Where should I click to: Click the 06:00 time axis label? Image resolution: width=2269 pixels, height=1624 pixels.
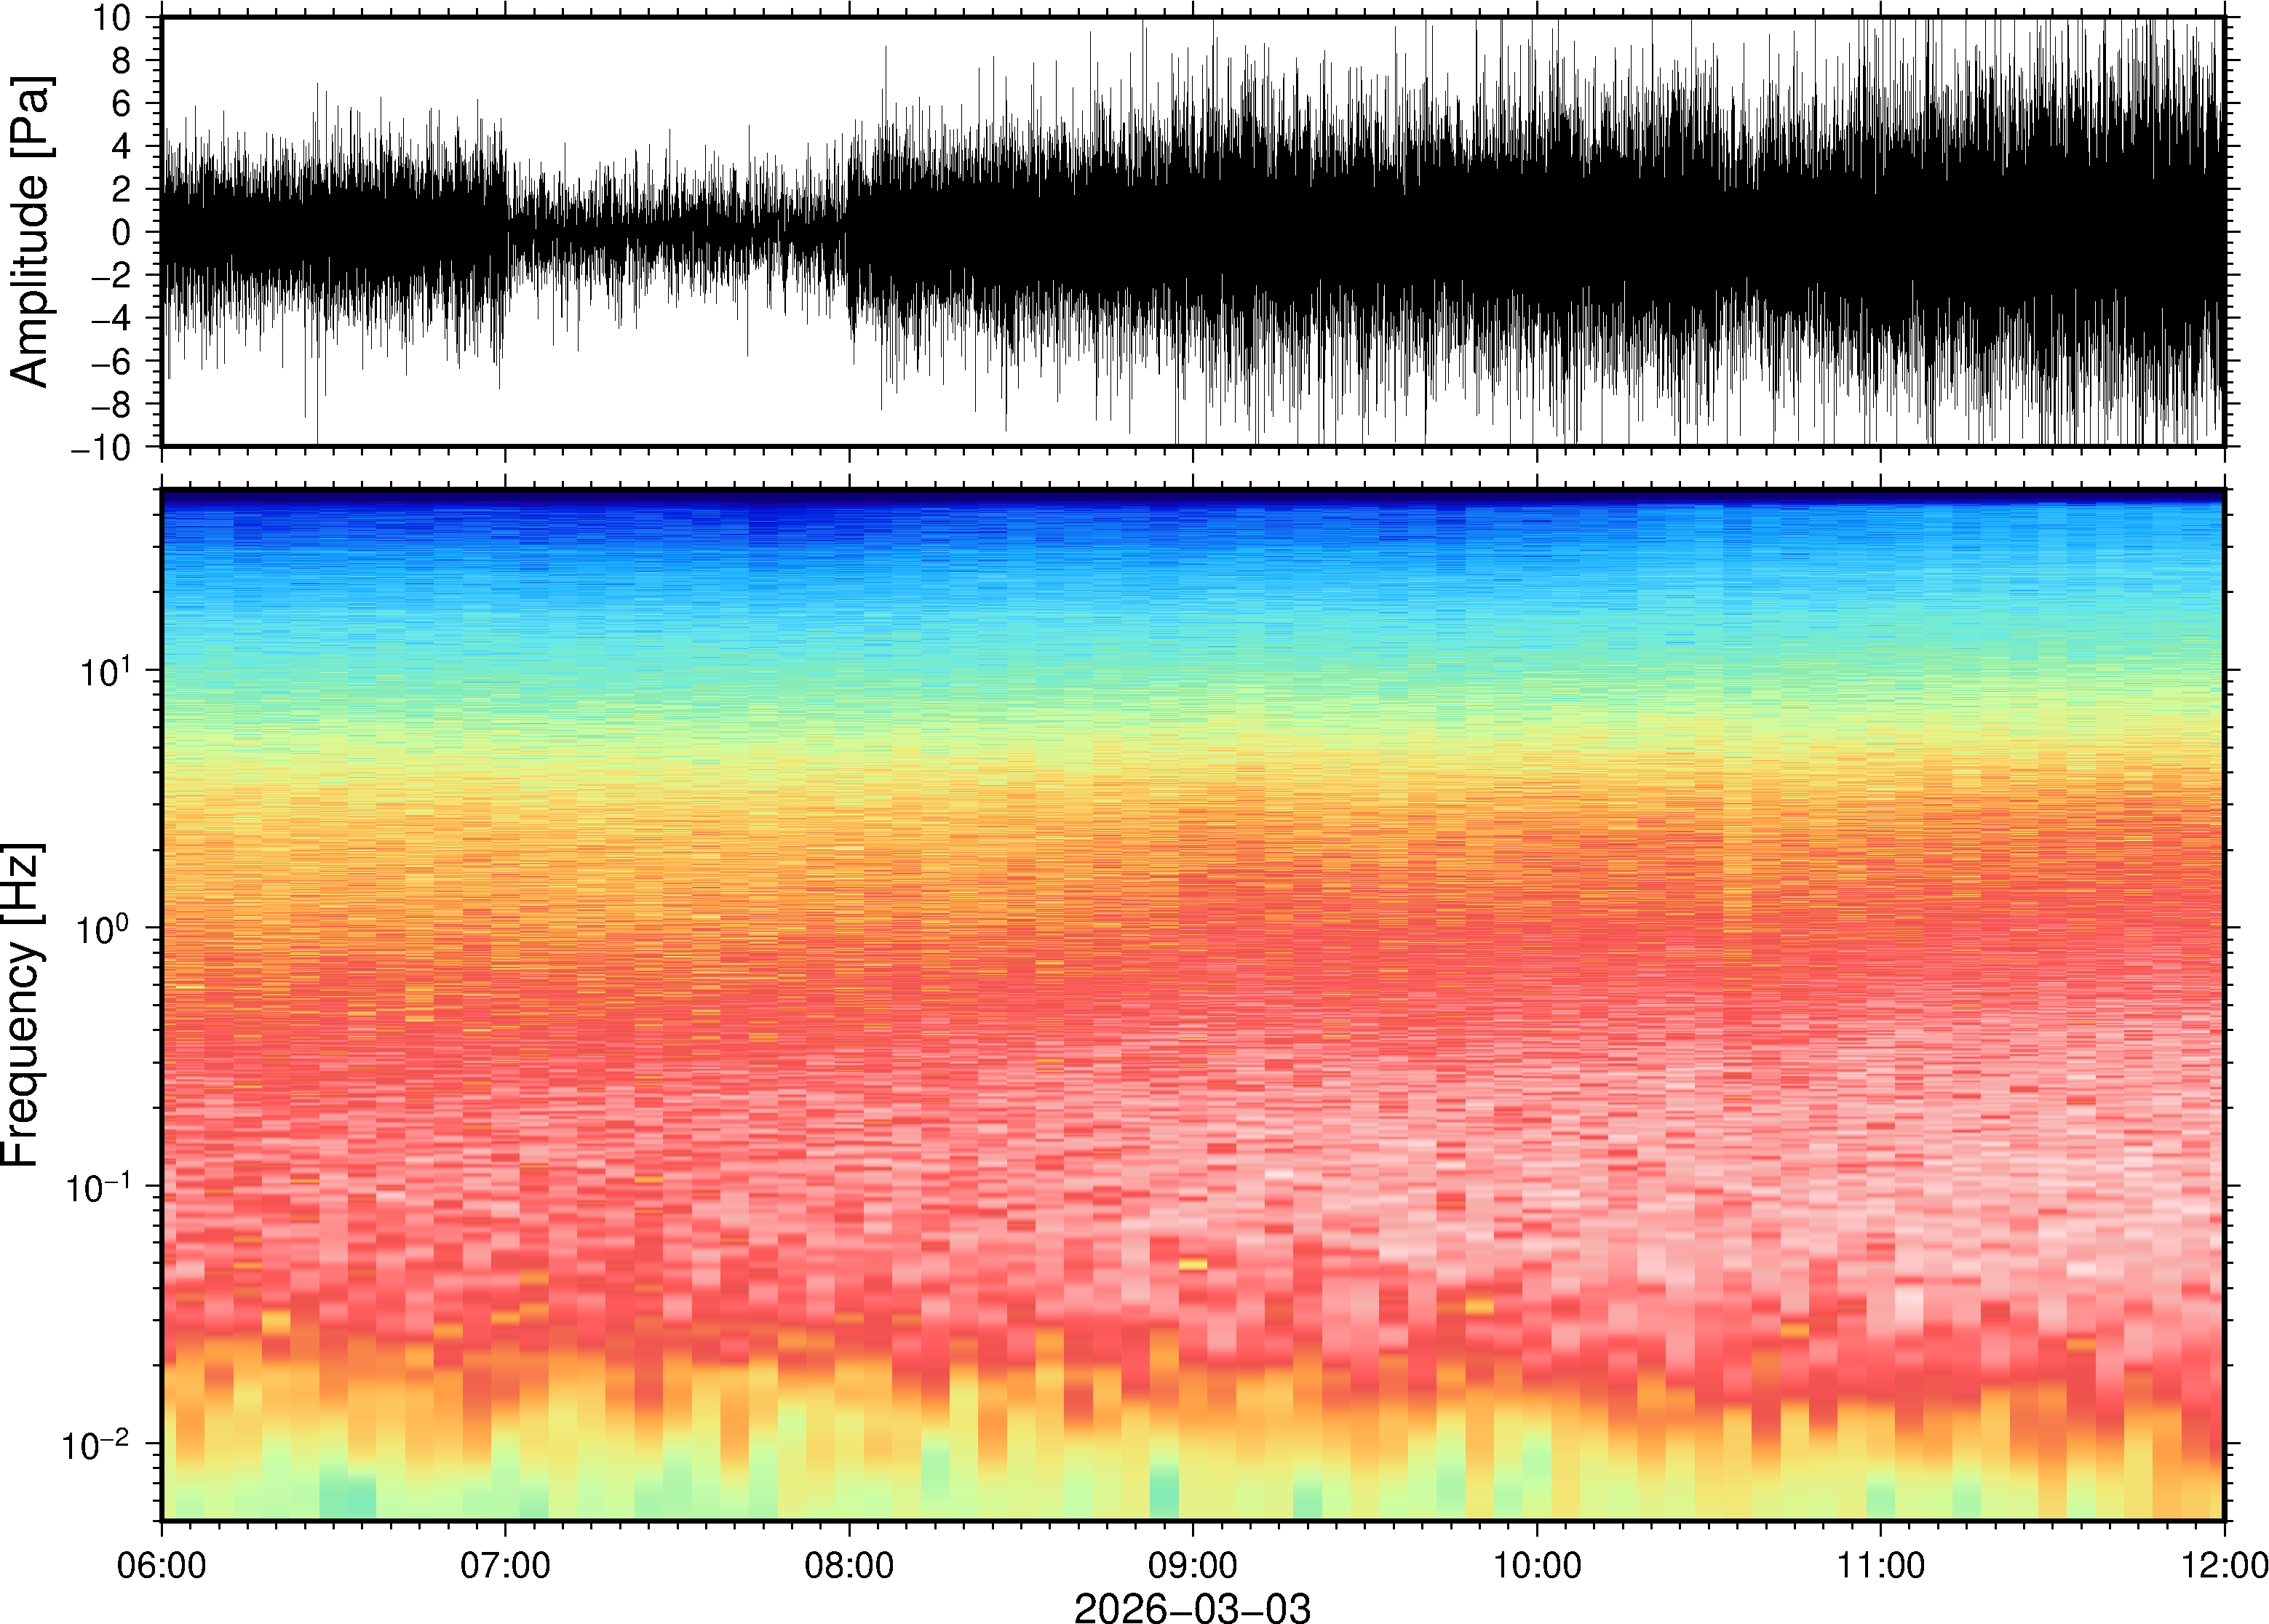(161, 1565)
